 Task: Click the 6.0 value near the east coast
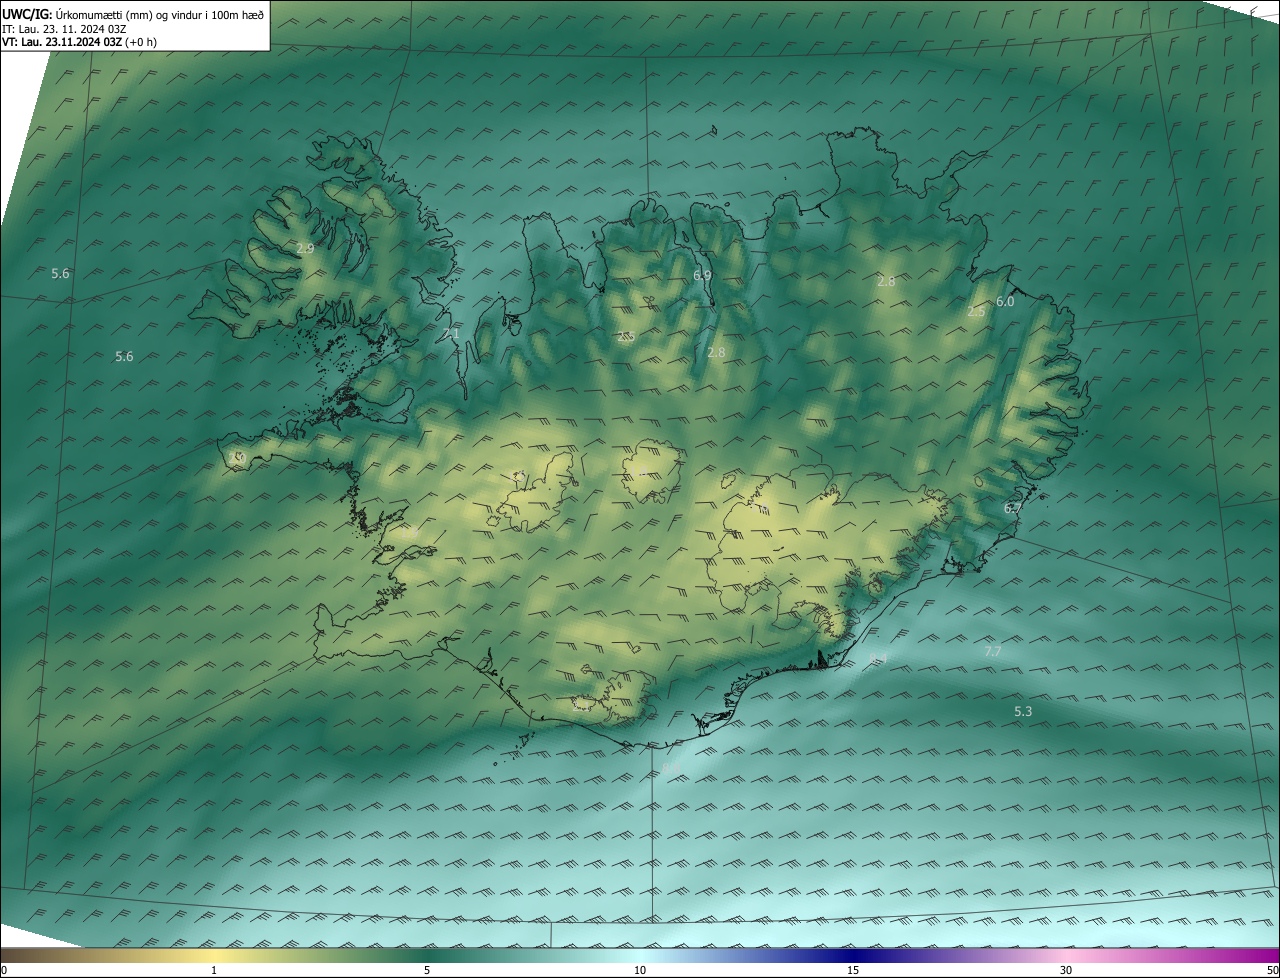click(1005, 301)
